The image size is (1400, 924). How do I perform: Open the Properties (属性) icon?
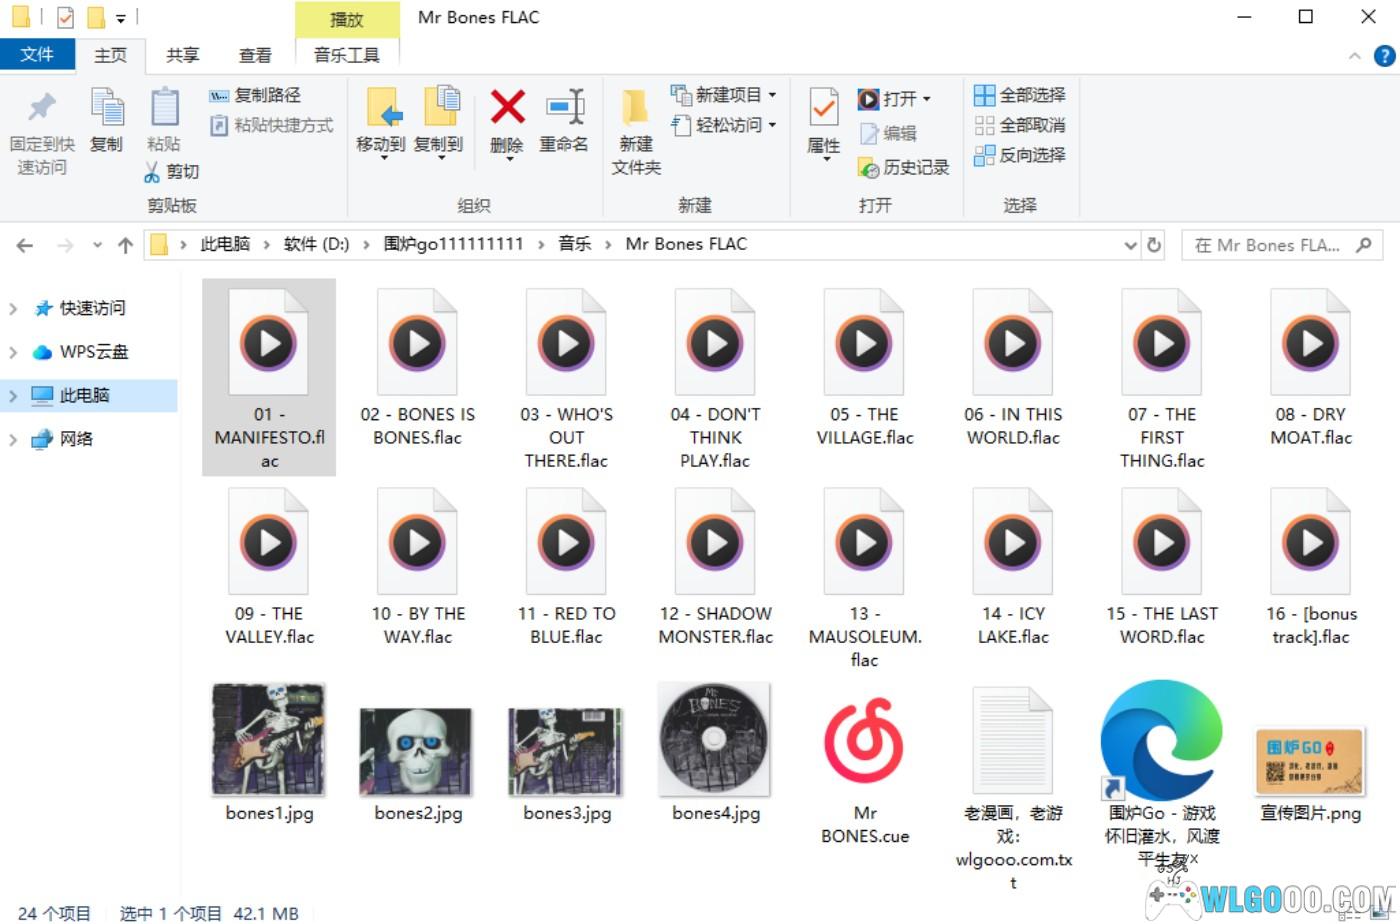823,108
